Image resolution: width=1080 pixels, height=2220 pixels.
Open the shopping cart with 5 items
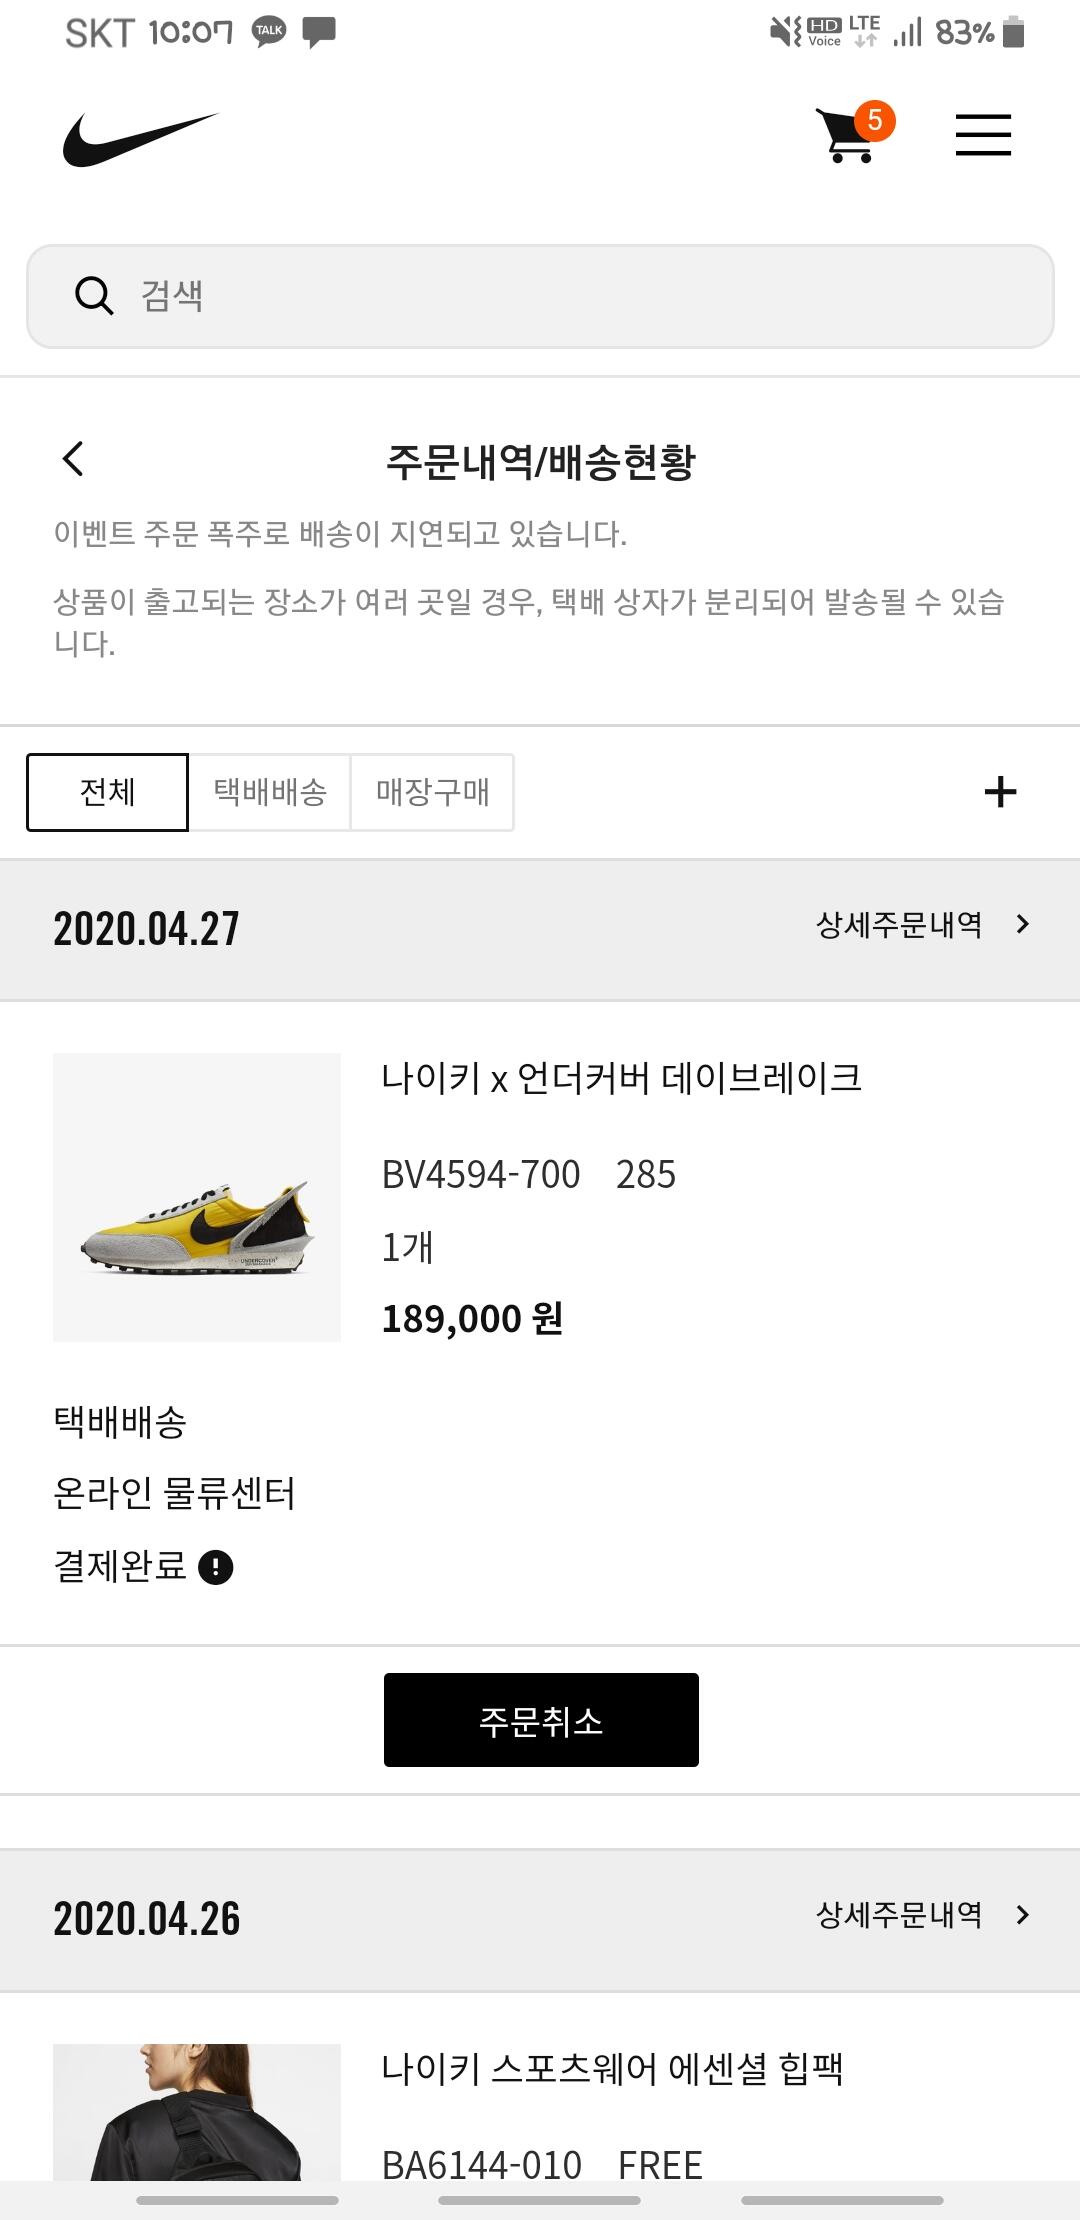pos(854,133)
